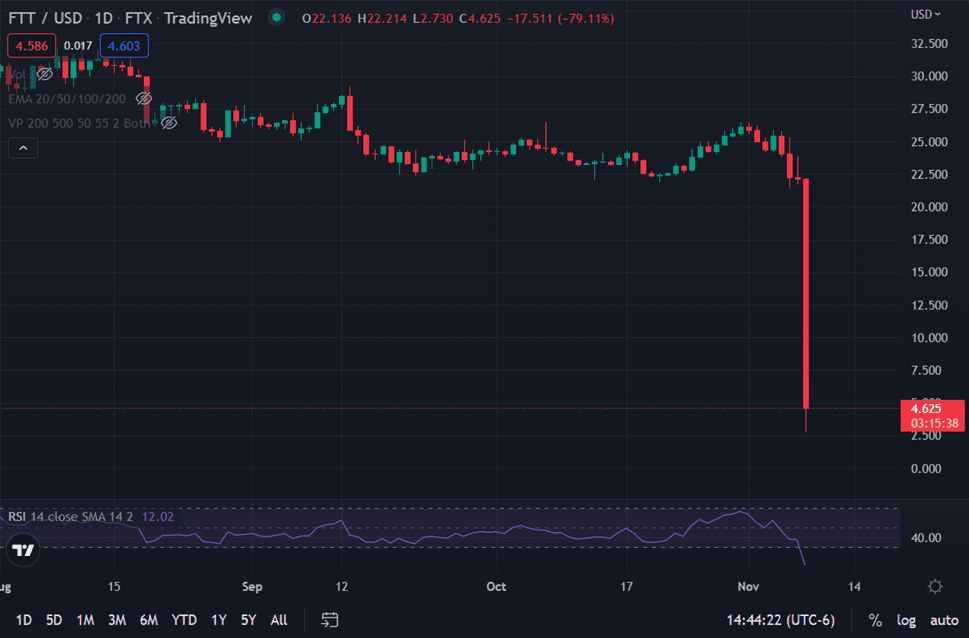
Task: Click the Oct label on time axis
Action: coord(496,587)
